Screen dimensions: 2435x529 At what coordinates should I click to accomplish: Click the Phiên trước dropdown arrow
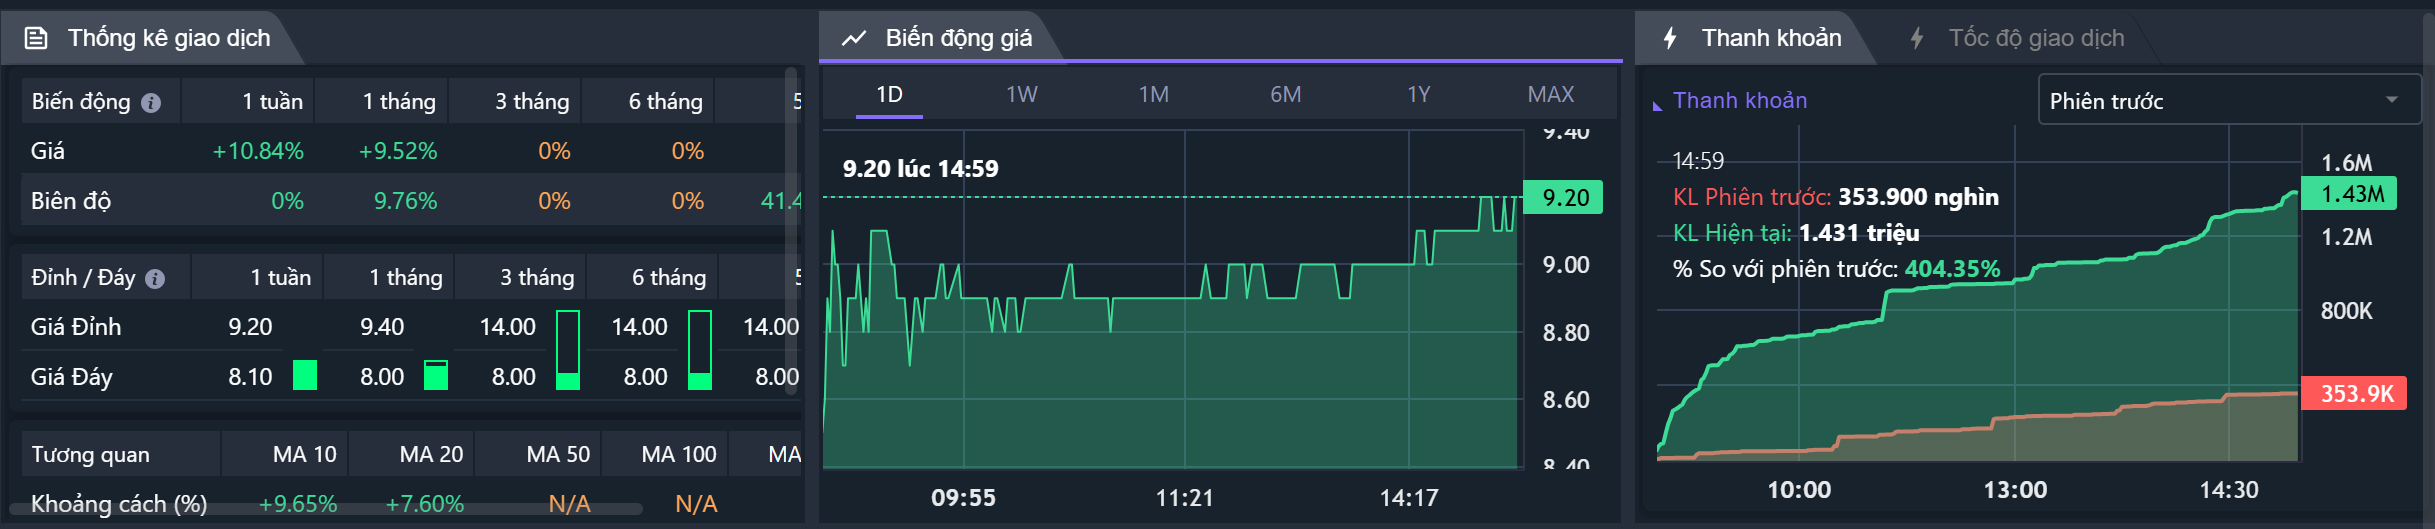(2392, 100)
